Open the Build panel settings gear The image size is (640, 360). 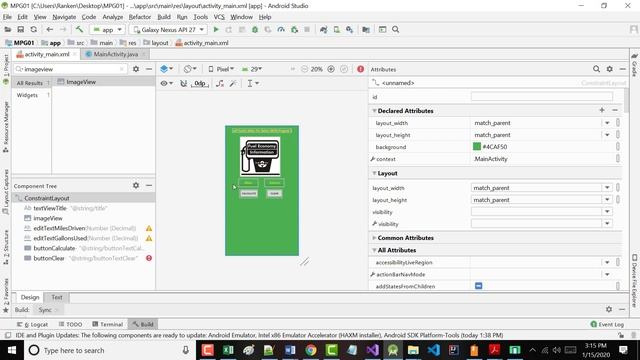(609, 309)
